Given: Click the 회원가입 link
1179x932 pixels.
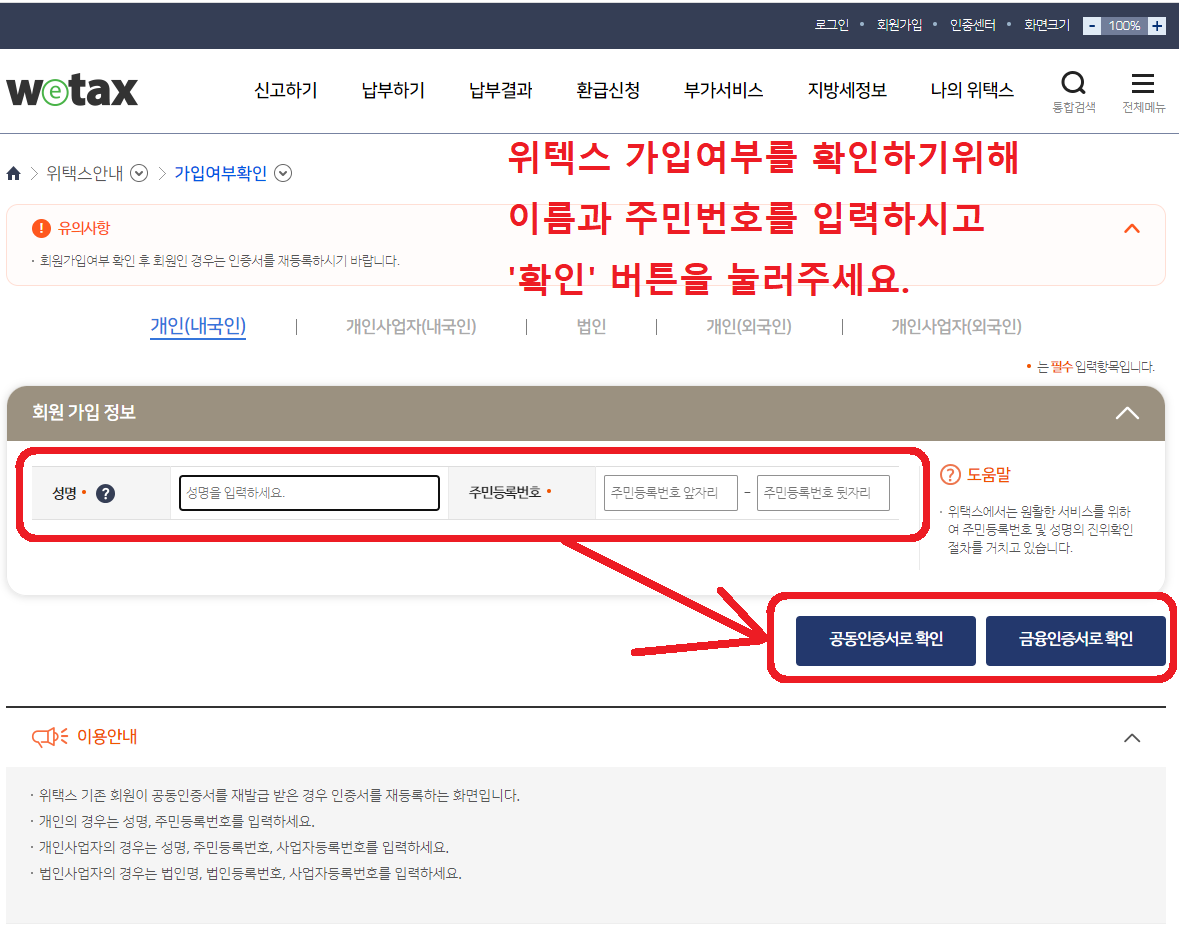Looking at the screenshot, I should coord(899,25).
